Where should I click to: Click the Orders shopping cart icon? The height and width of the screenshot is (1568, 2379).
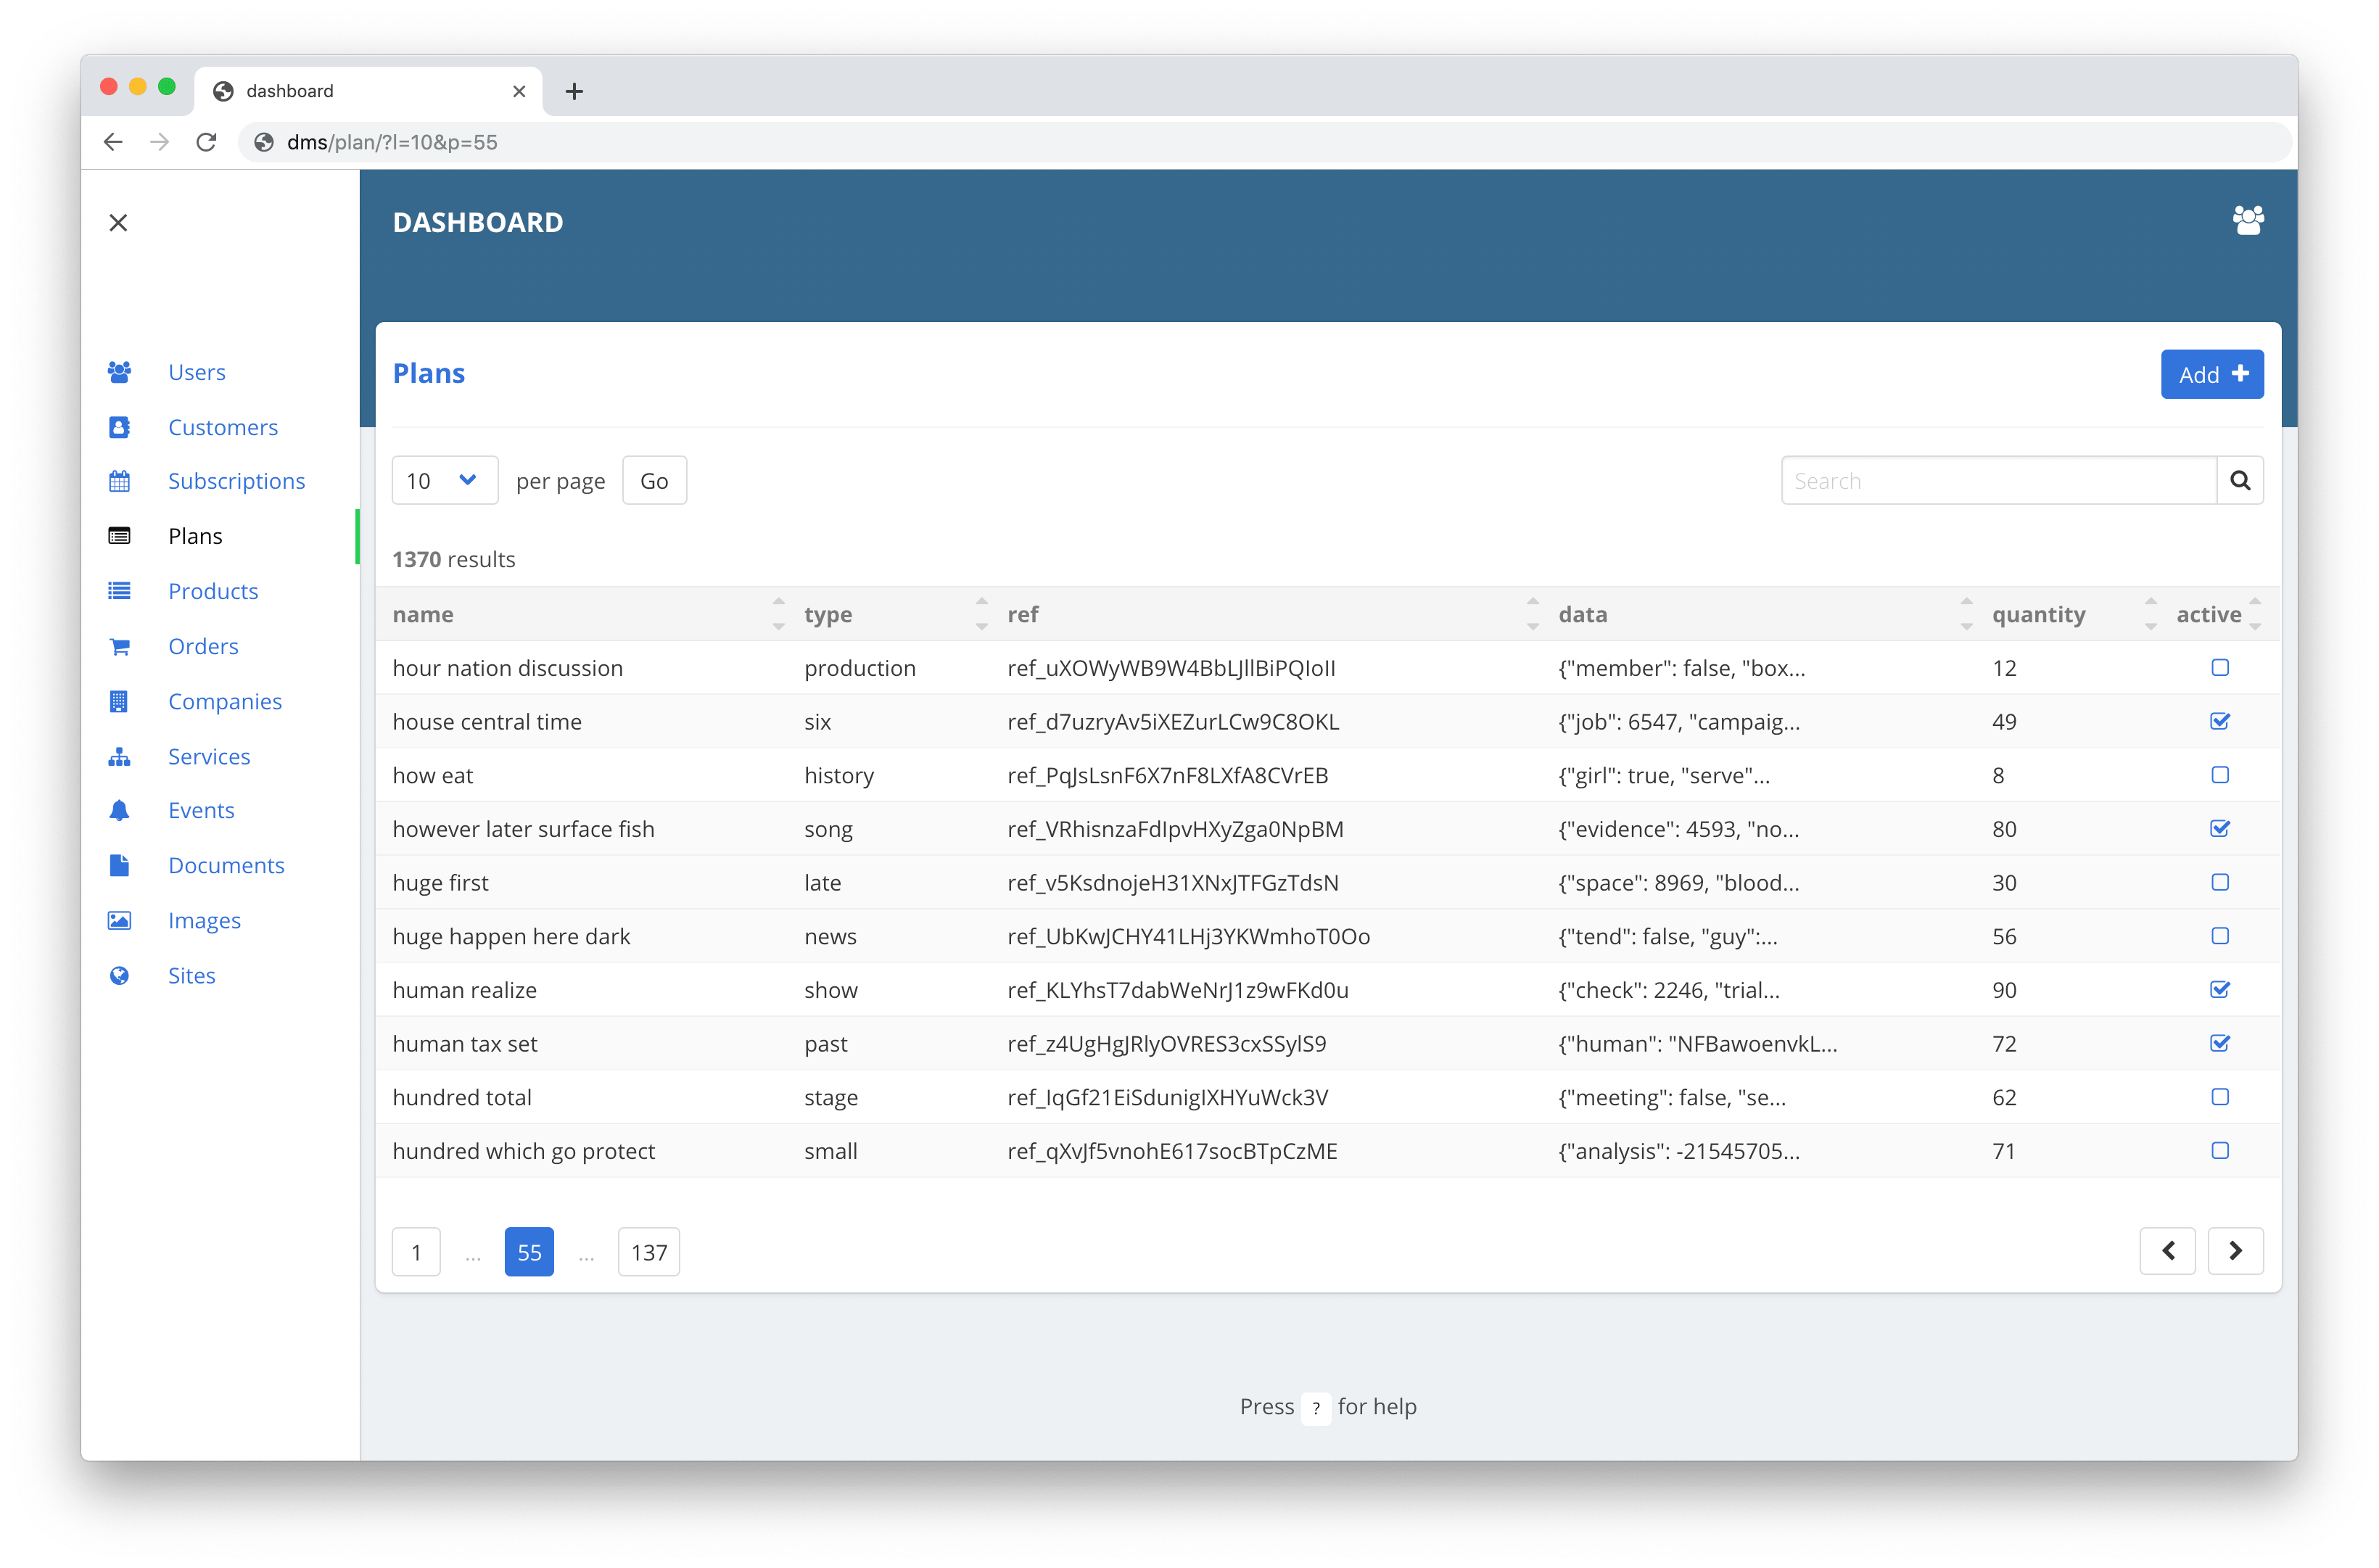(x=119, y=646)
